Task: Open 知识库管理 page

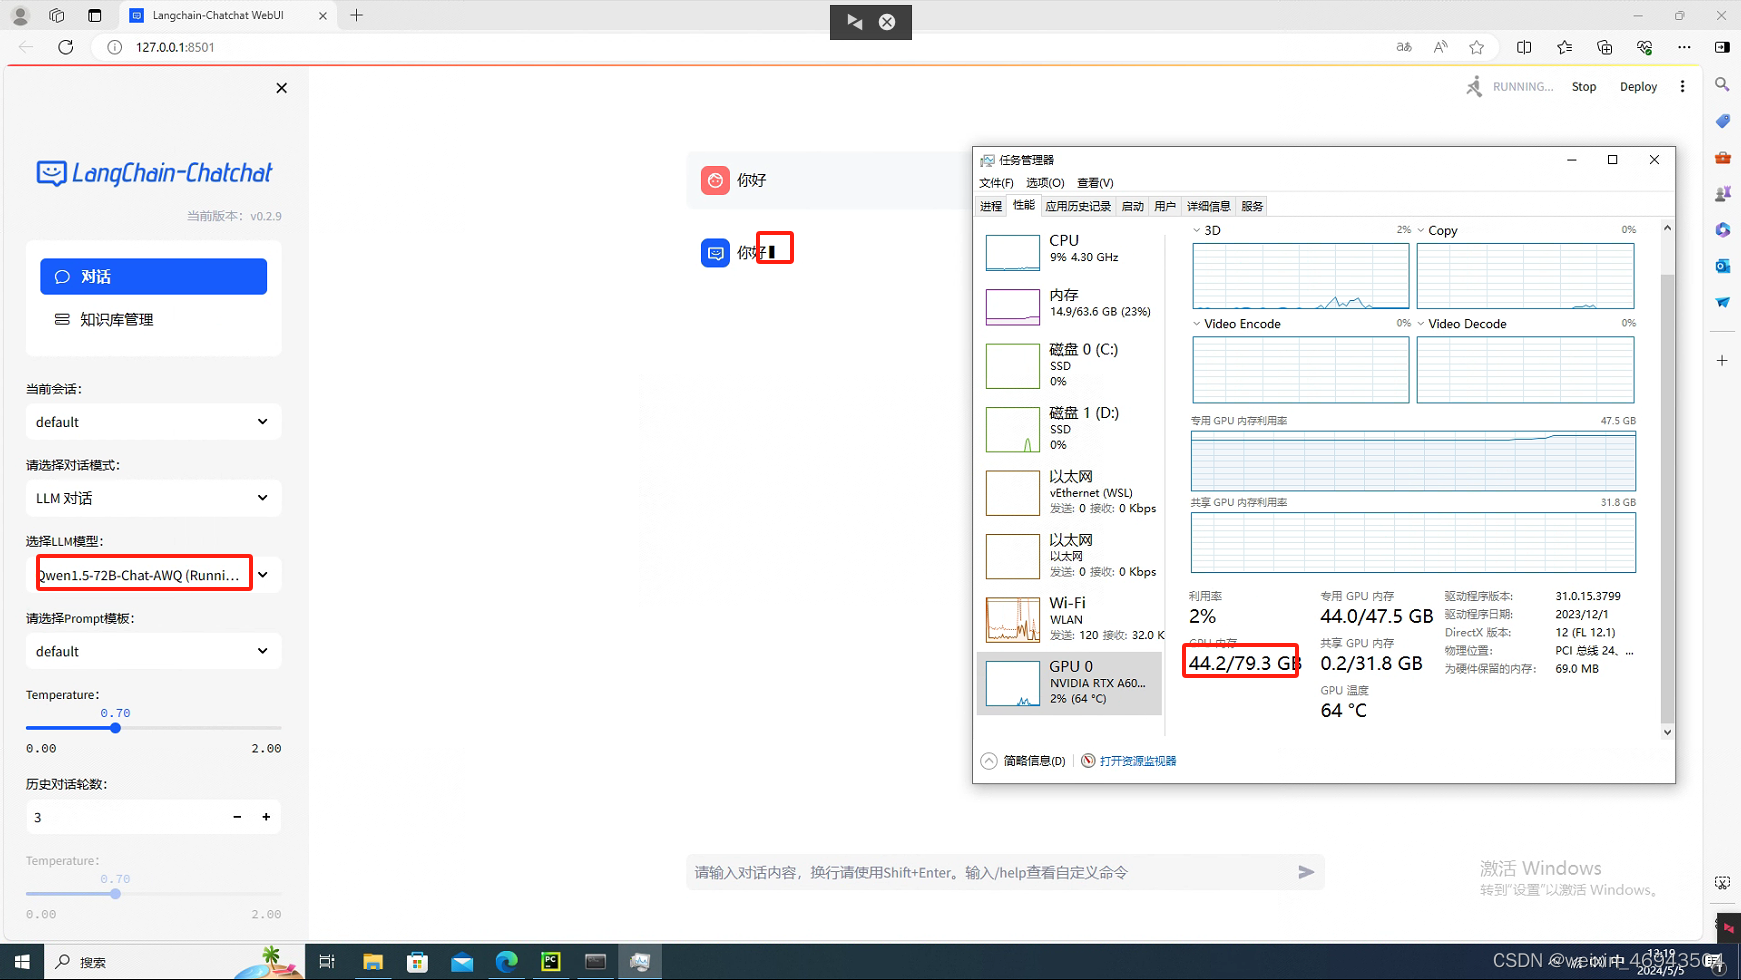Action: click(x=153, y=320)
